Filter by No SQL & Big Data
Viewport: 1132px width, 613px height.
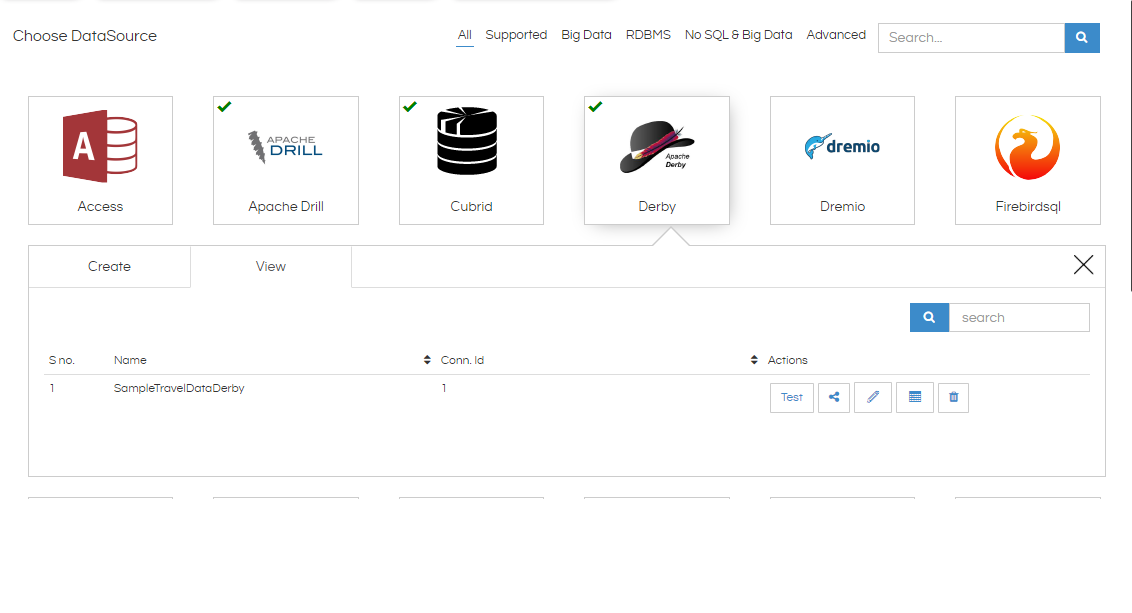tap(739, 35)
